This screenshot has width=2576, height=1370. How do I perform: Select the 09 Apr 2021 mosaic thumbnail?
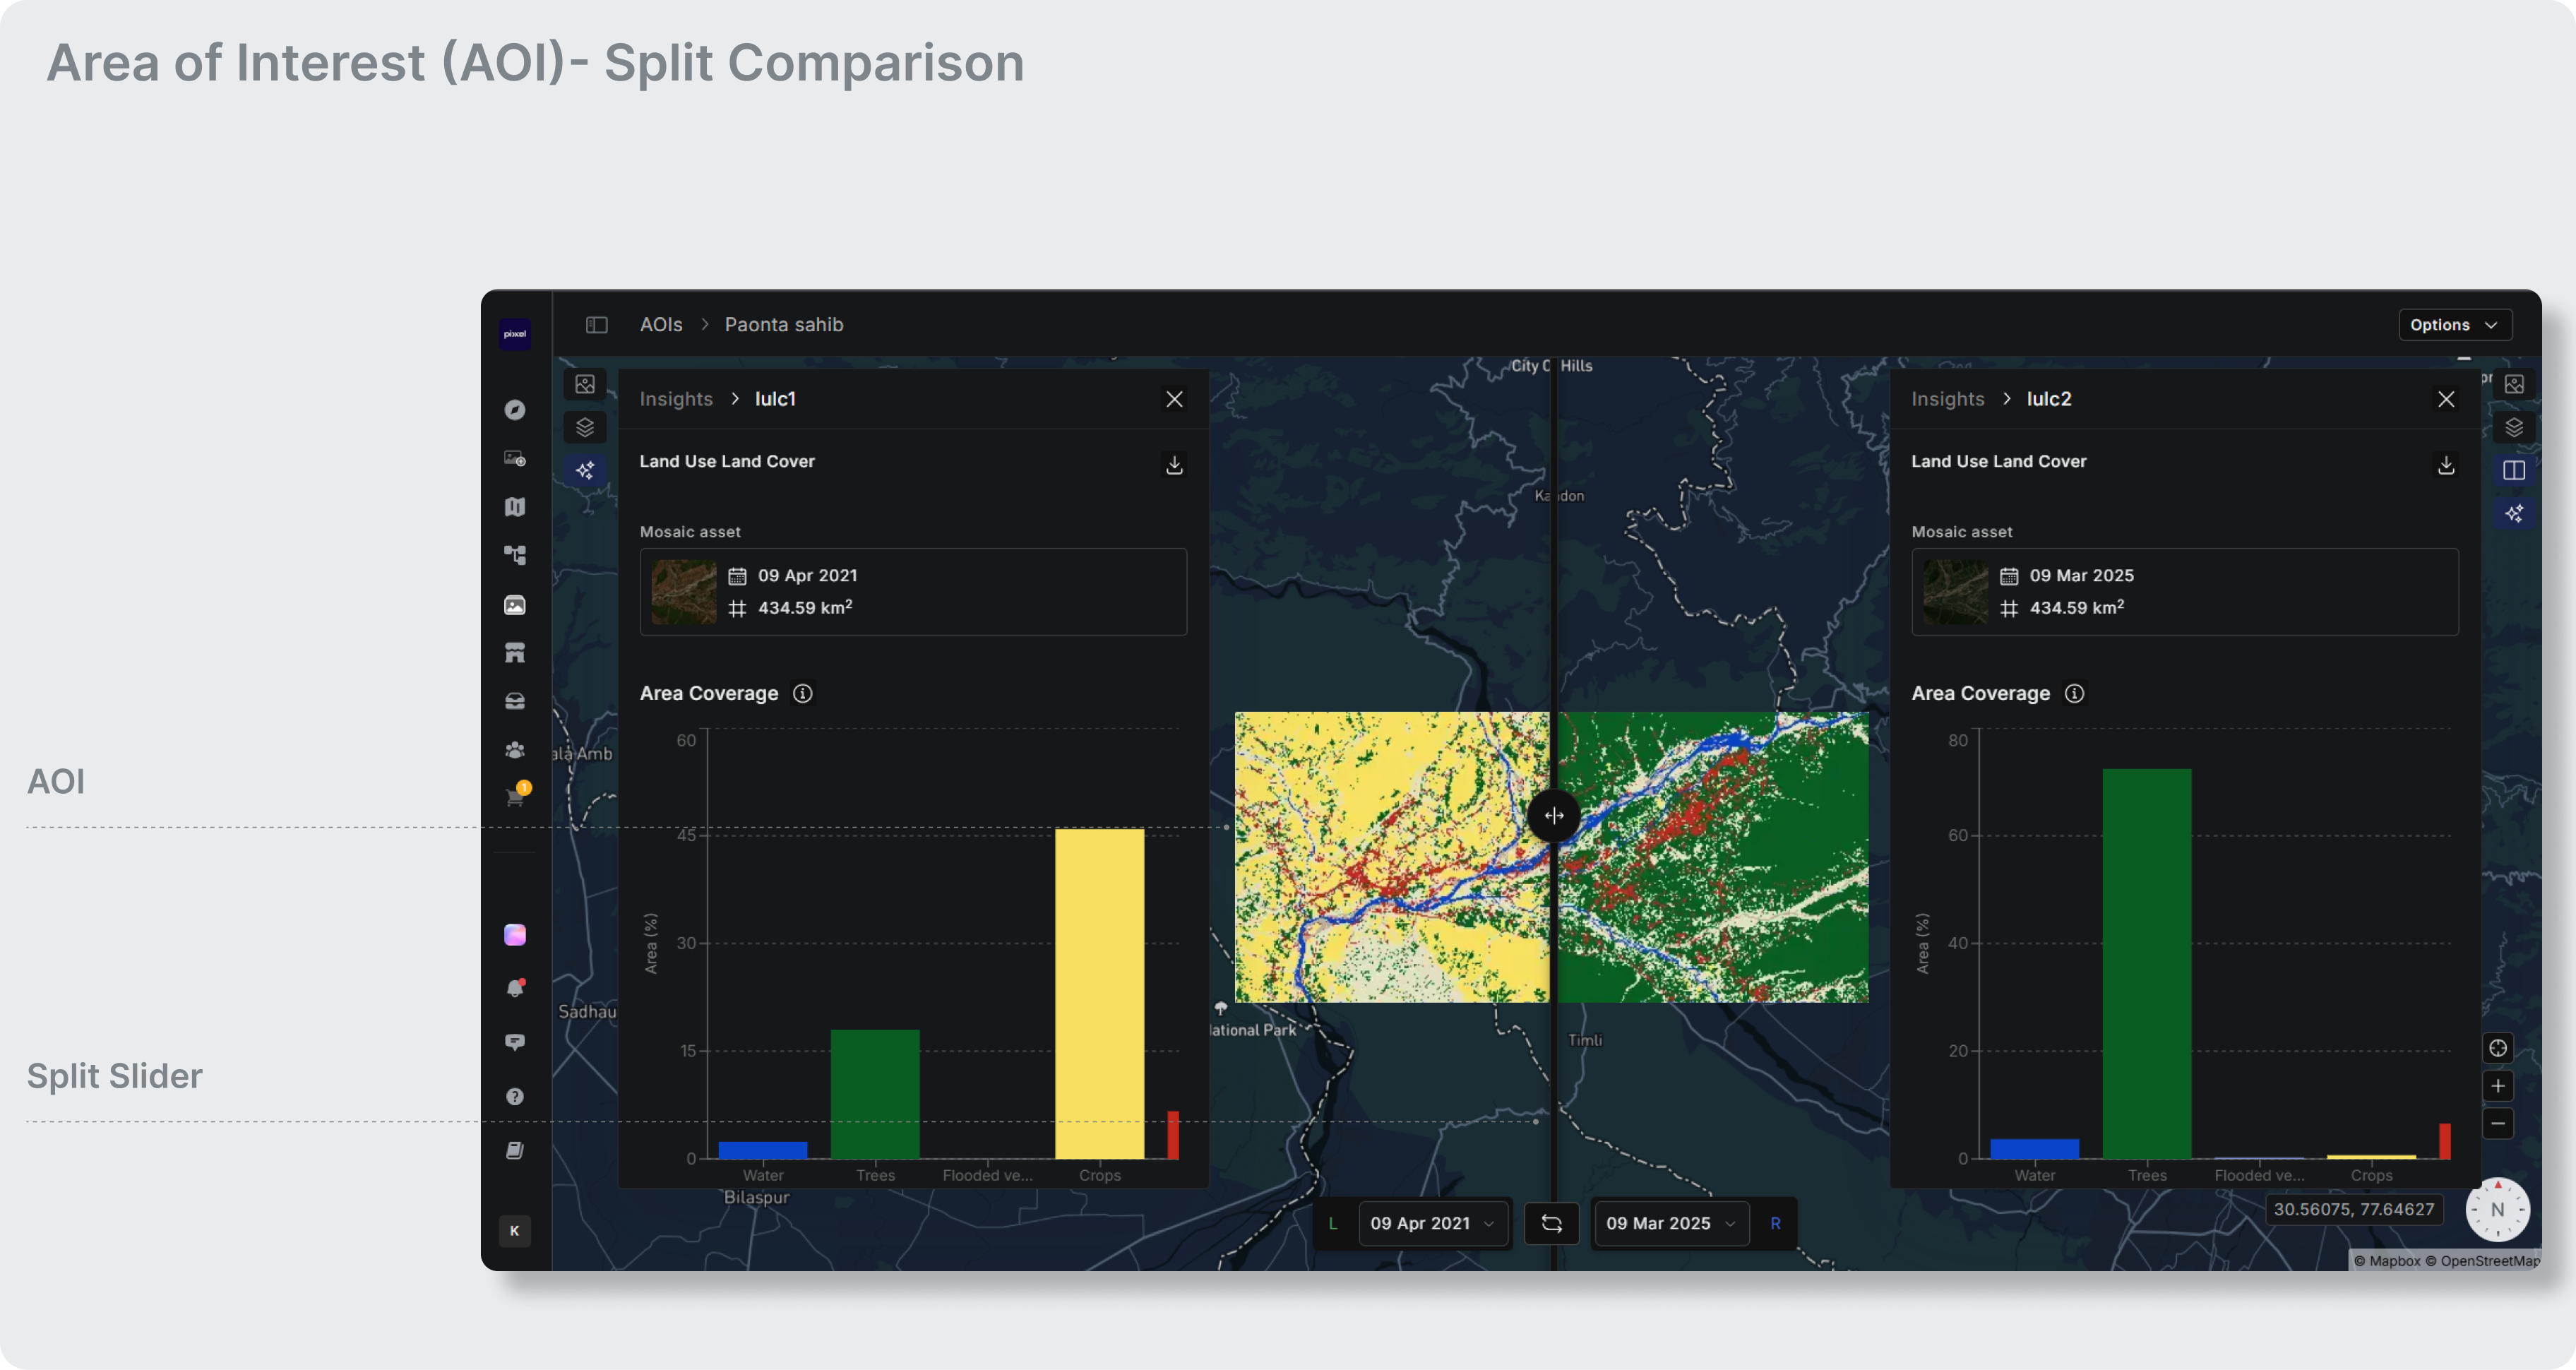click(684, 592)
